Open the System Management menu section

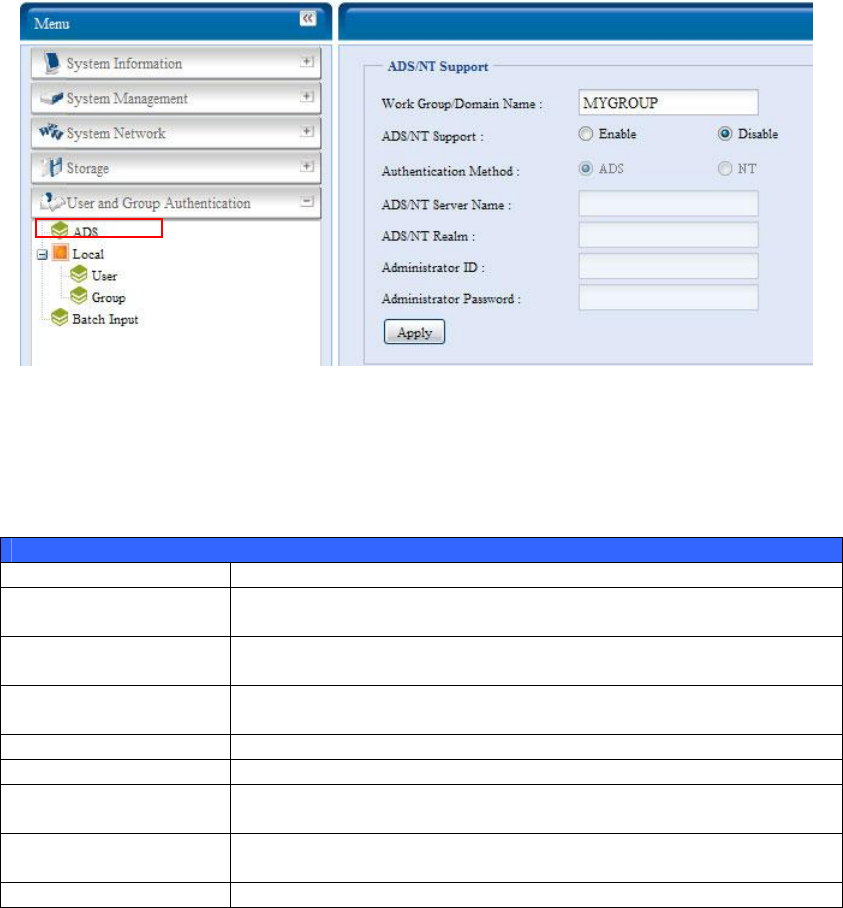click(176, 98)
